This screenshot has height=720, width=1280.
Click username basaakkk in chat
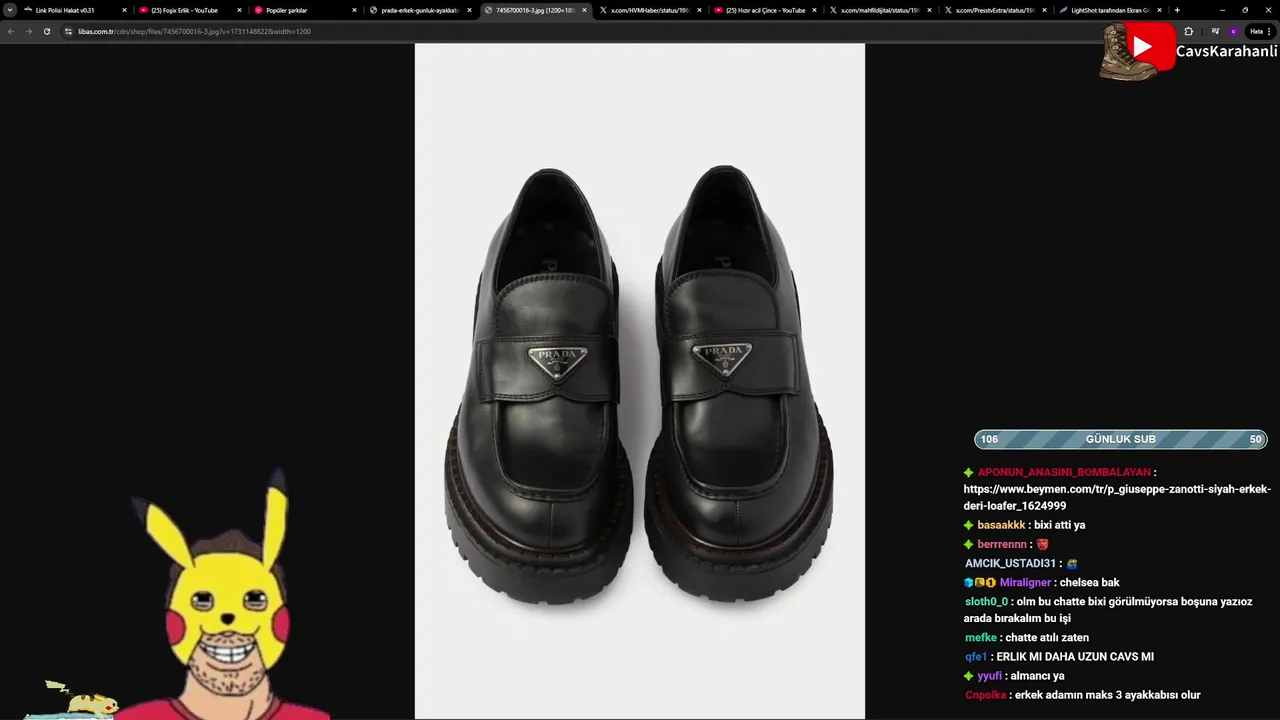[1001, 525]
